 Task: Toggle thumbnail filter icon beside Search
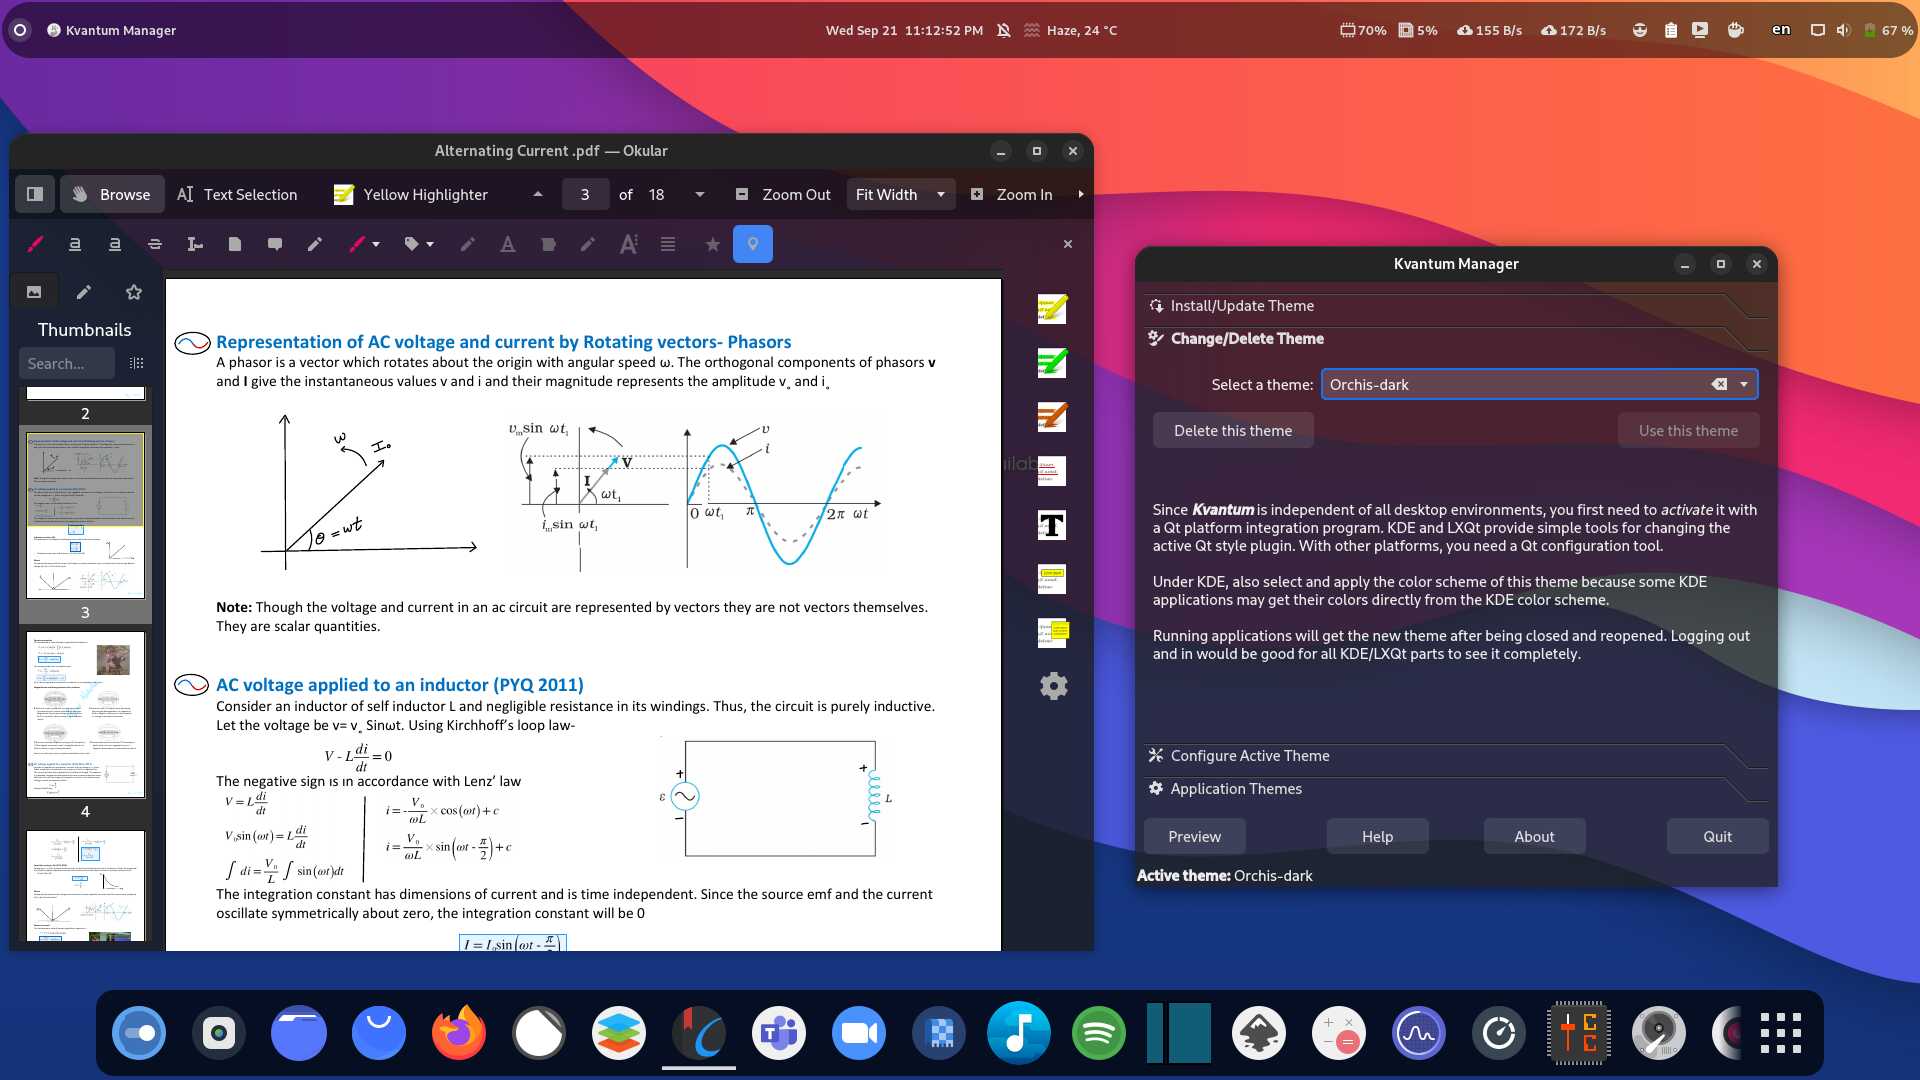coord(137,364)
